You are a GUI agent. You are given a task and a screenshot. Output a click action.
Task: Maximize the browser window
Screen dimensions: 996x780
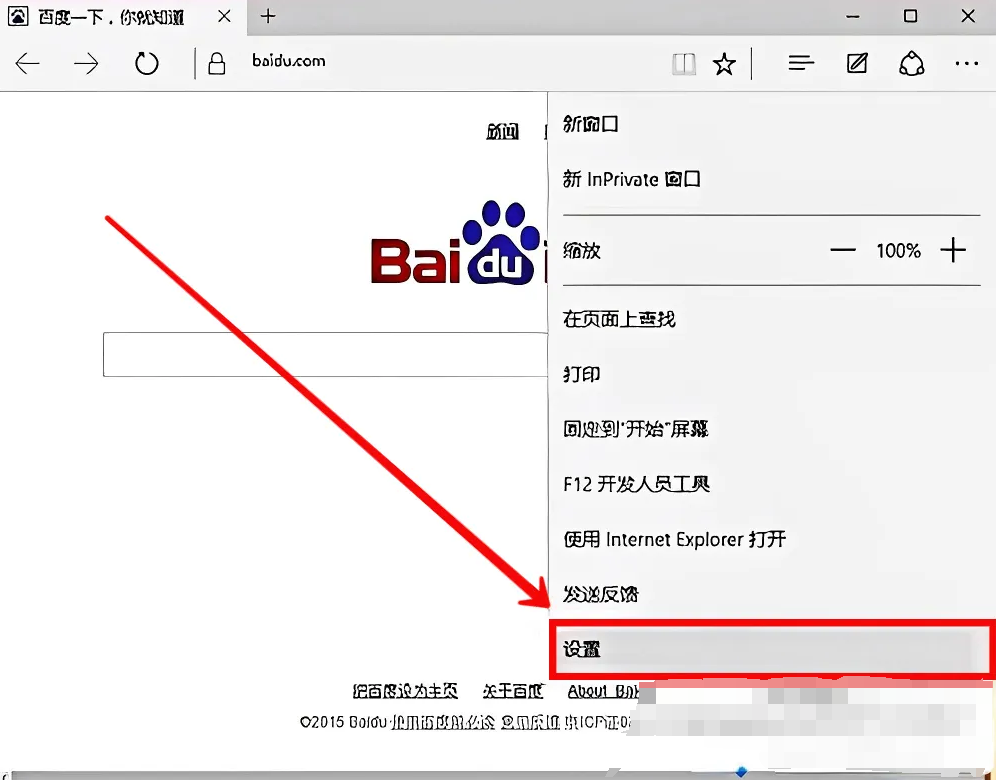pyautogui.click(x=910, y=16)
